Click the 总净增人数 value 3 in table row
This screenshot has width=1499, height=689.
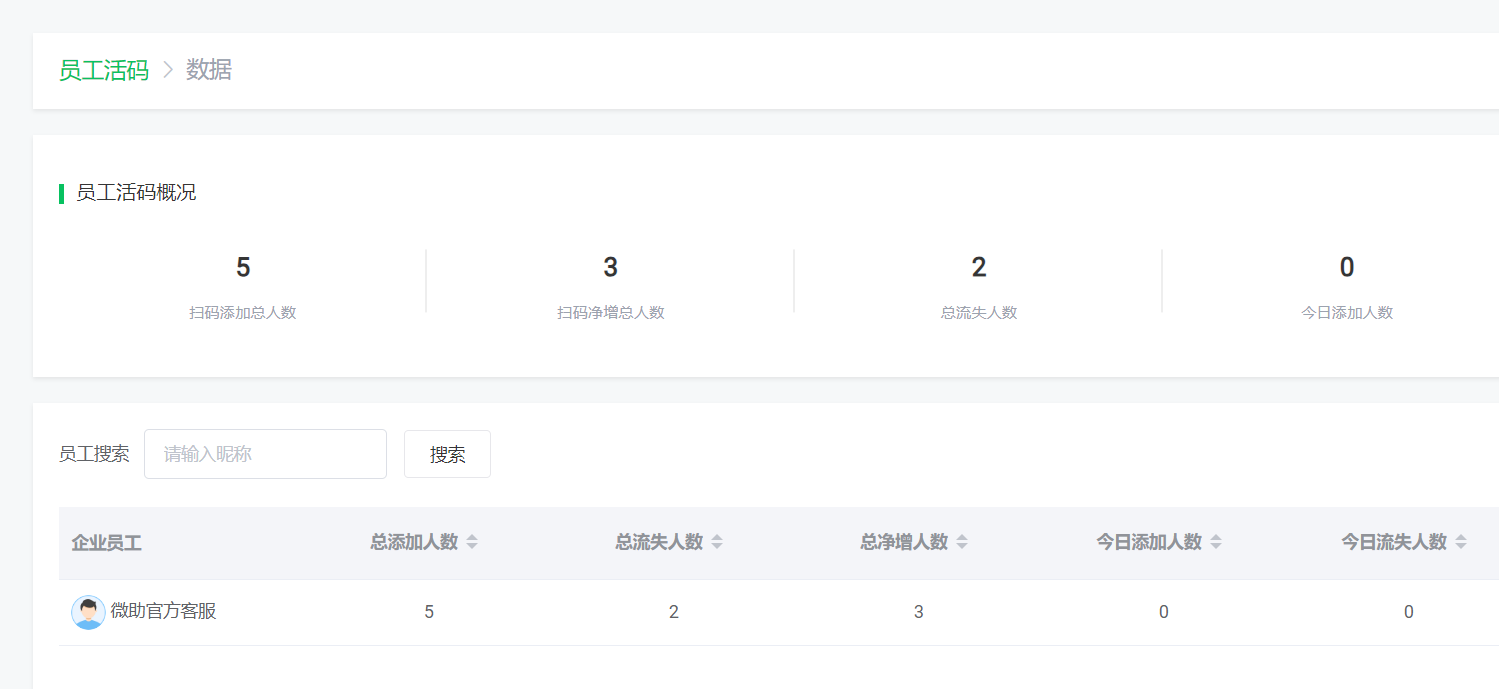[x=918, y=612]
